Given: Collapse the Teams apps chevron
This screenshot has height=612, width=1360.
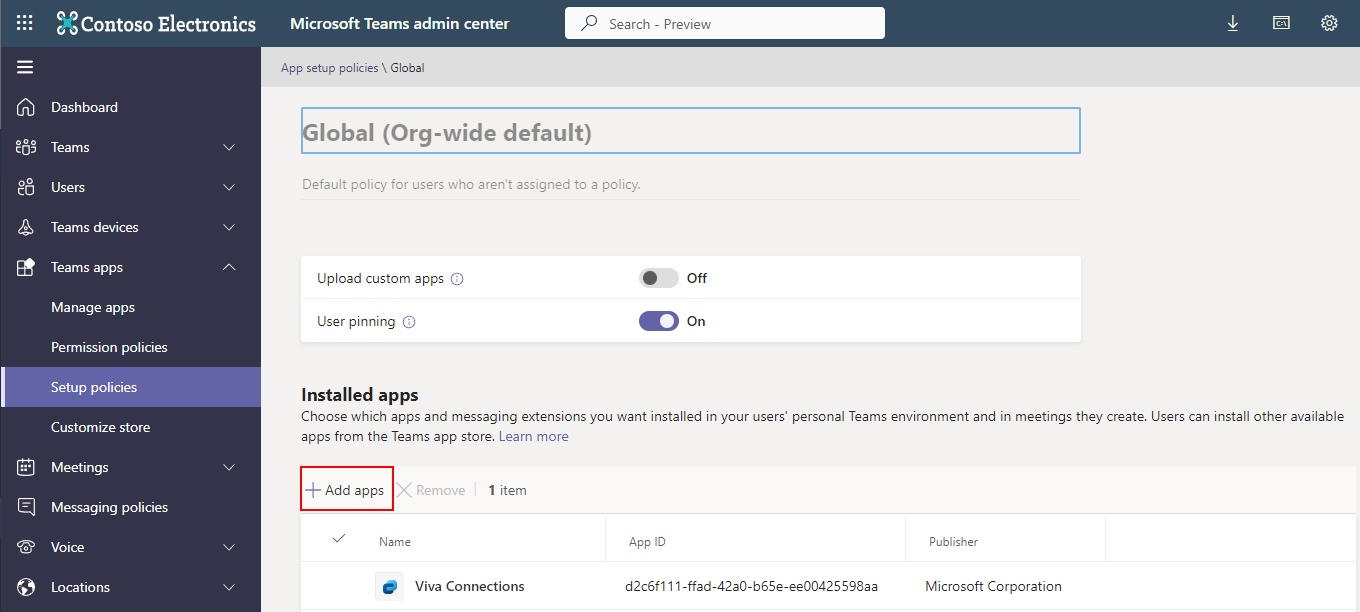Looking at the screenshot, I should pos(229,267).
